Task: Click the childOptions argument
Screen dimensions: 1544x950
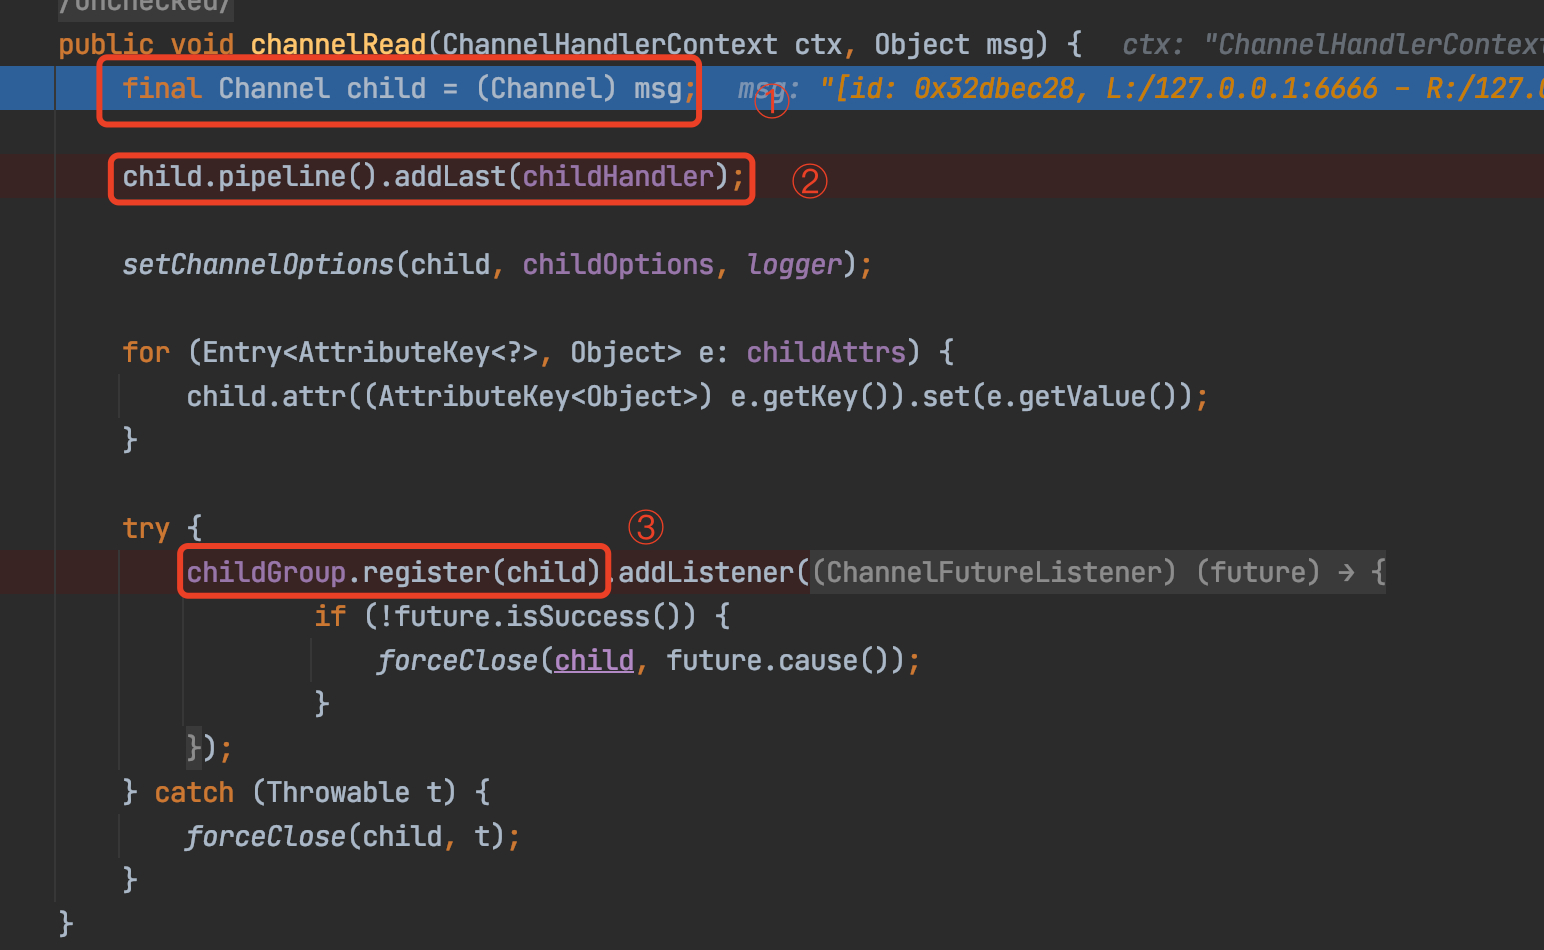Action: tap(618, 265)
